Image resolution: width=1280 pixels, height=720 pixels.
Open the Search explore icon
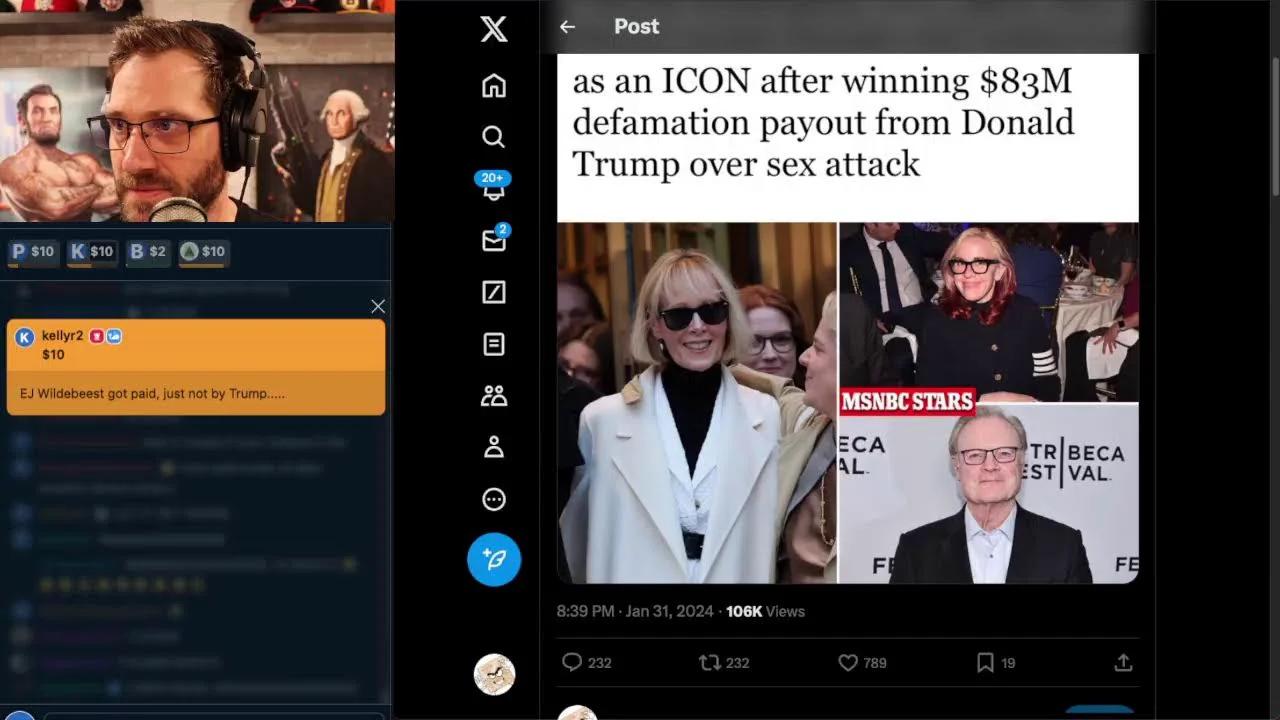493,137
